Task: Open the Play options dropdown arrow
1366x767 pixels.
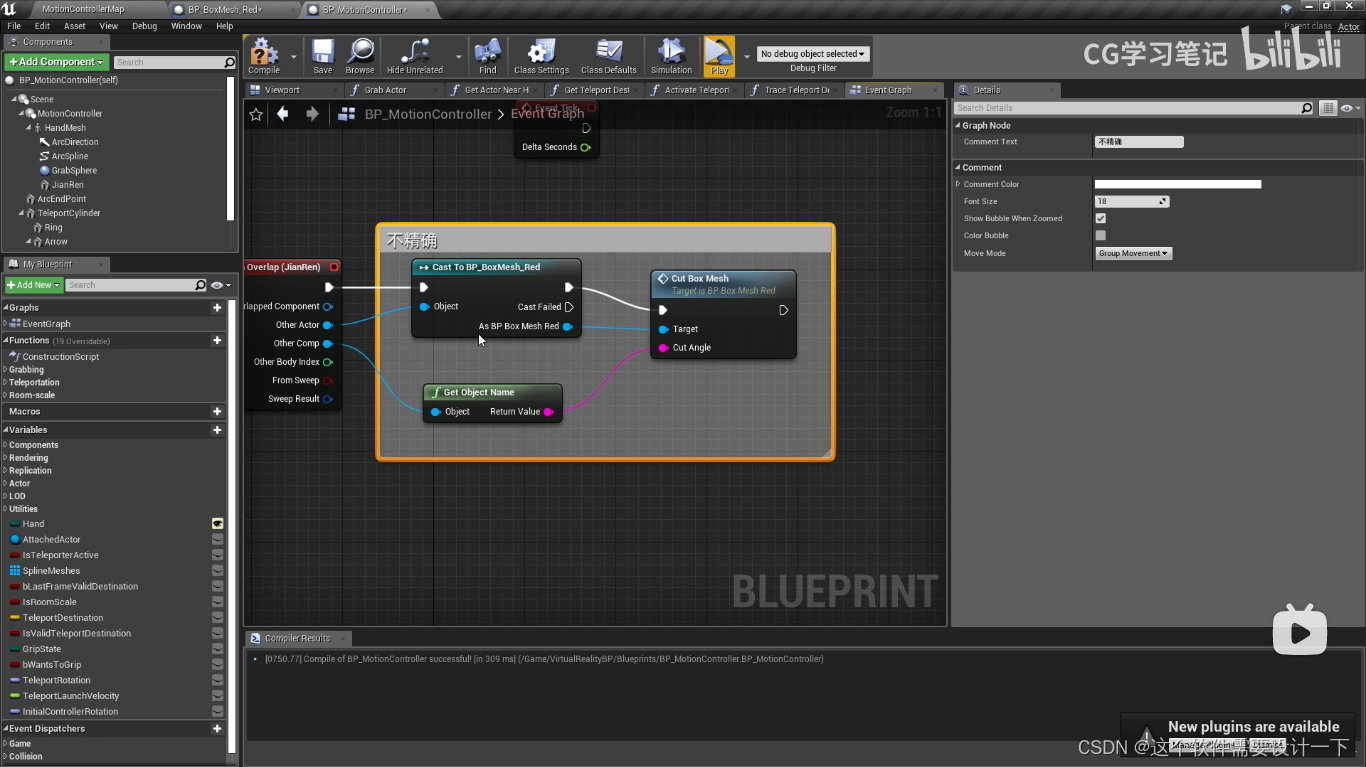Action: coord(746,57)
